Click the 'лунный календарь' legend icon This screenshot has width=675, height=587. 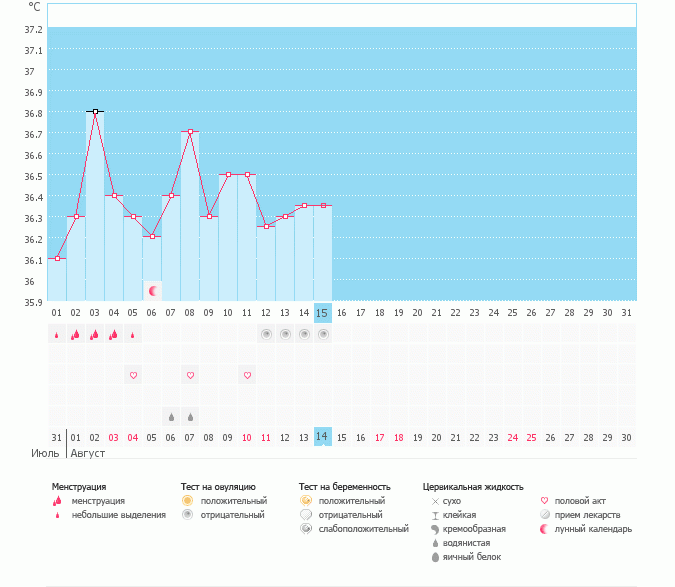tap(545, 529)
